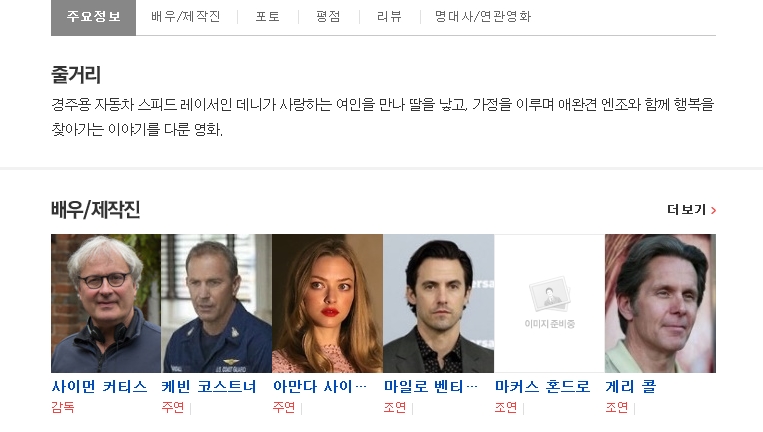Image resolution: width=763 pixels, height=432 pixels.
Task: Open 마일로 벤티밀리아 photo thumbnail
Action: click(438, 304)
